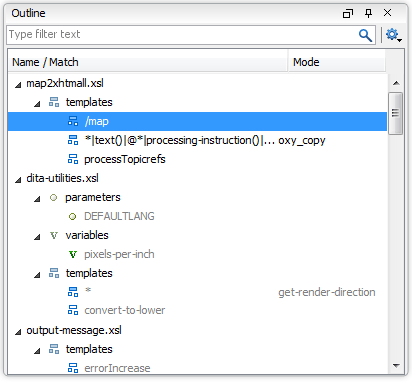This screenshot has height=382, width=412.
Task: Select the pixels-per-inch variable
Action: click(119, 254)
